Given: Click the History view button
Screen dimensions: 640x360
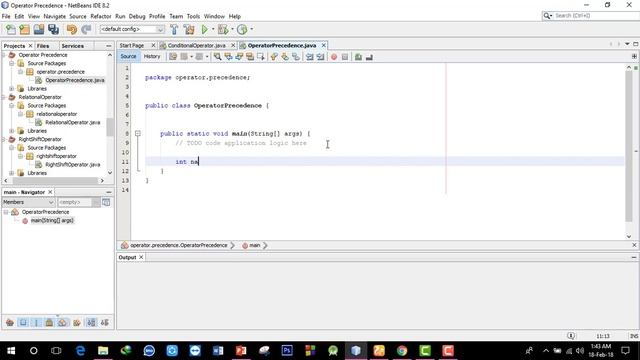Looking at the screenshot, I should (152, 56).
